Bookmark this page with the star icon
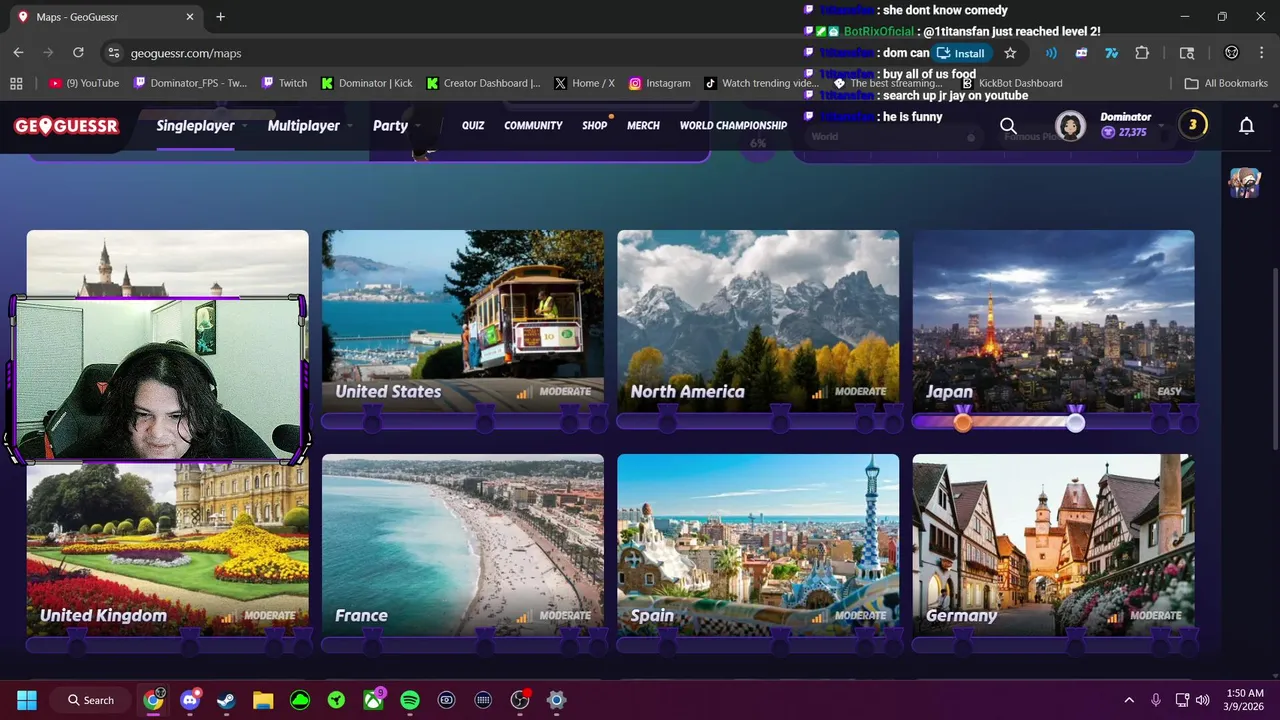 [1010, 53]
